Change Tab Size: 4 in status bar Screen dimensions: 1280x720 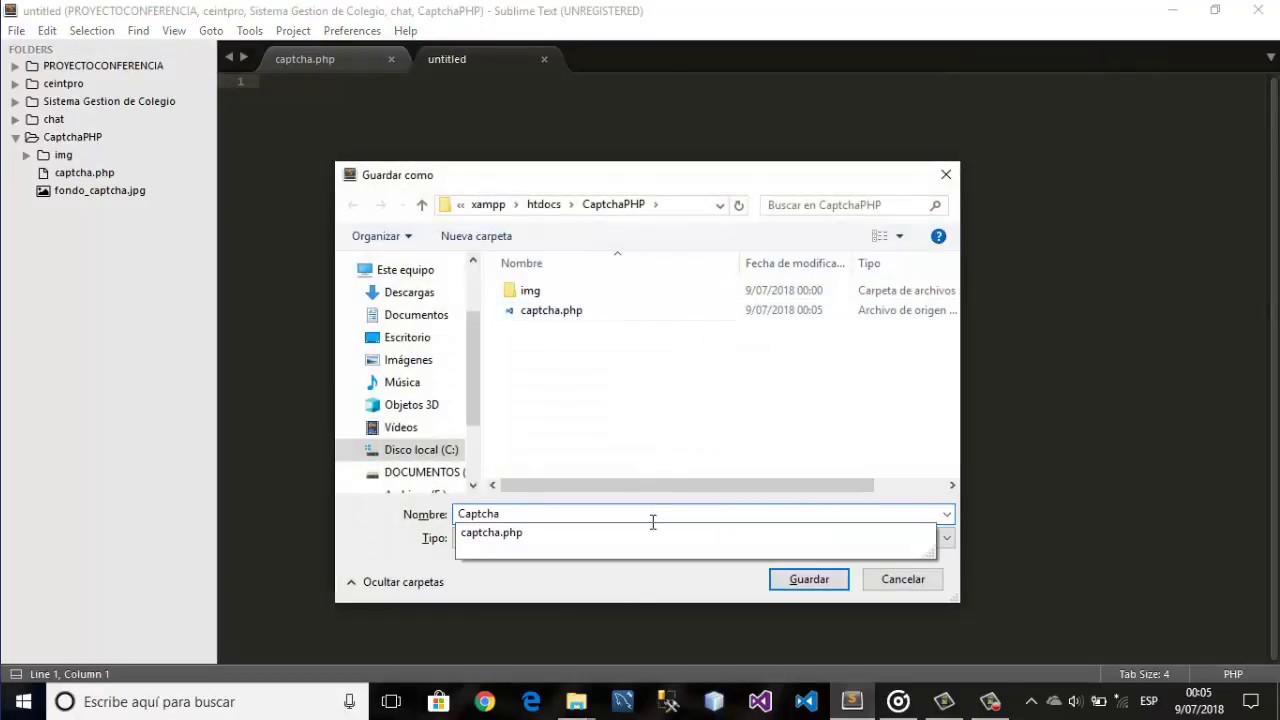tap(1144, 674)
